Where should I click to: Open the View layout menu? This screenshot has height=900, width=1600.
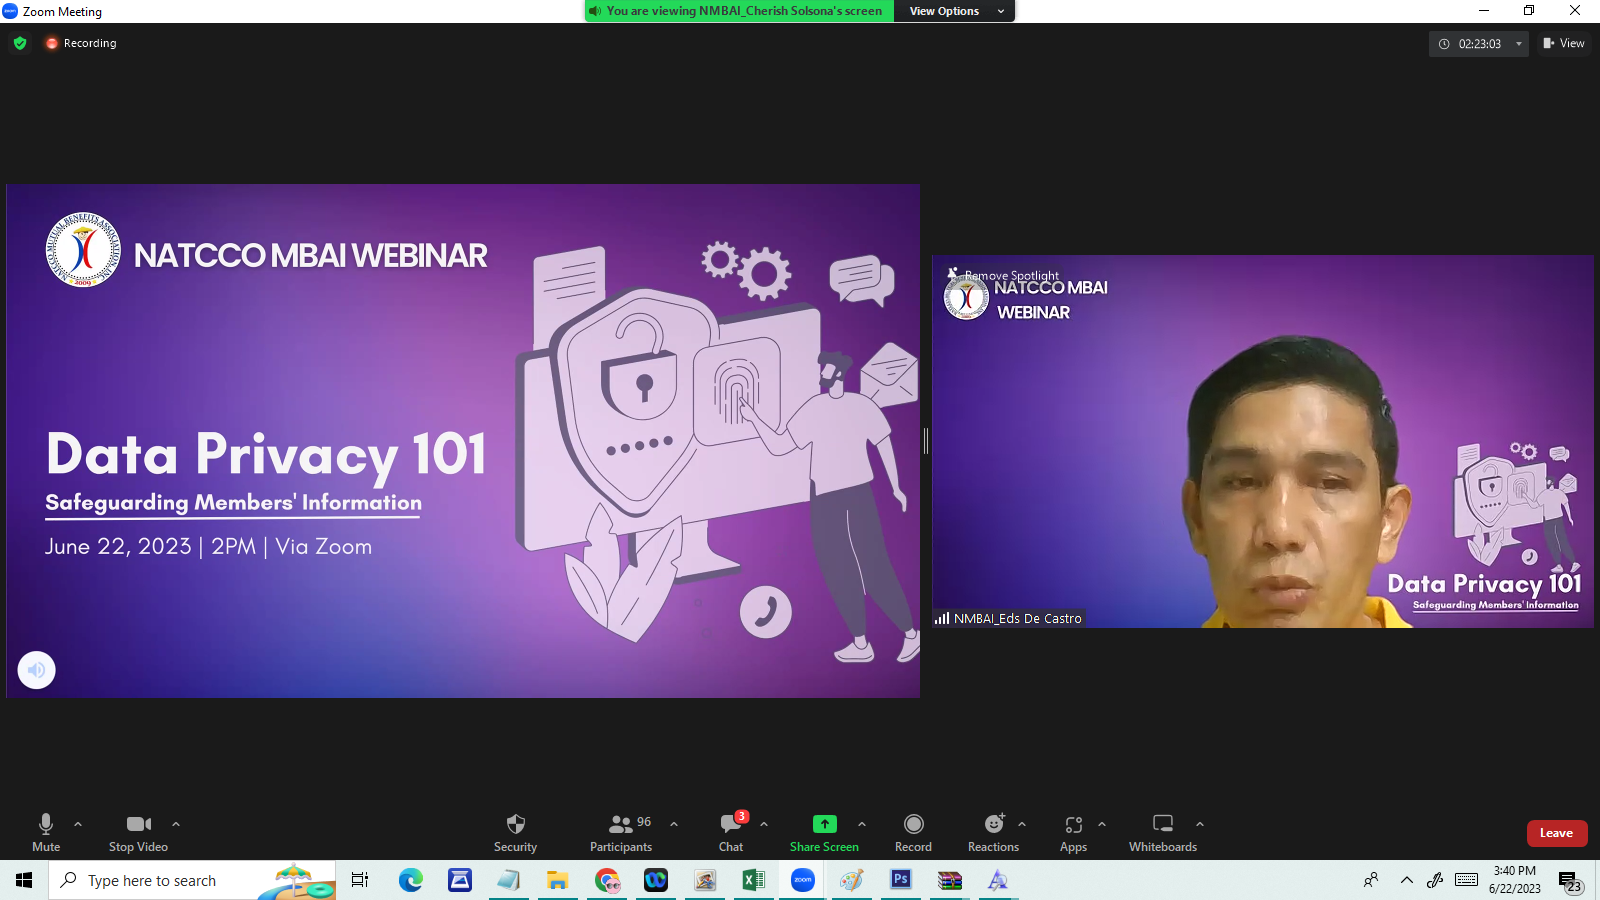(1564, 43)
